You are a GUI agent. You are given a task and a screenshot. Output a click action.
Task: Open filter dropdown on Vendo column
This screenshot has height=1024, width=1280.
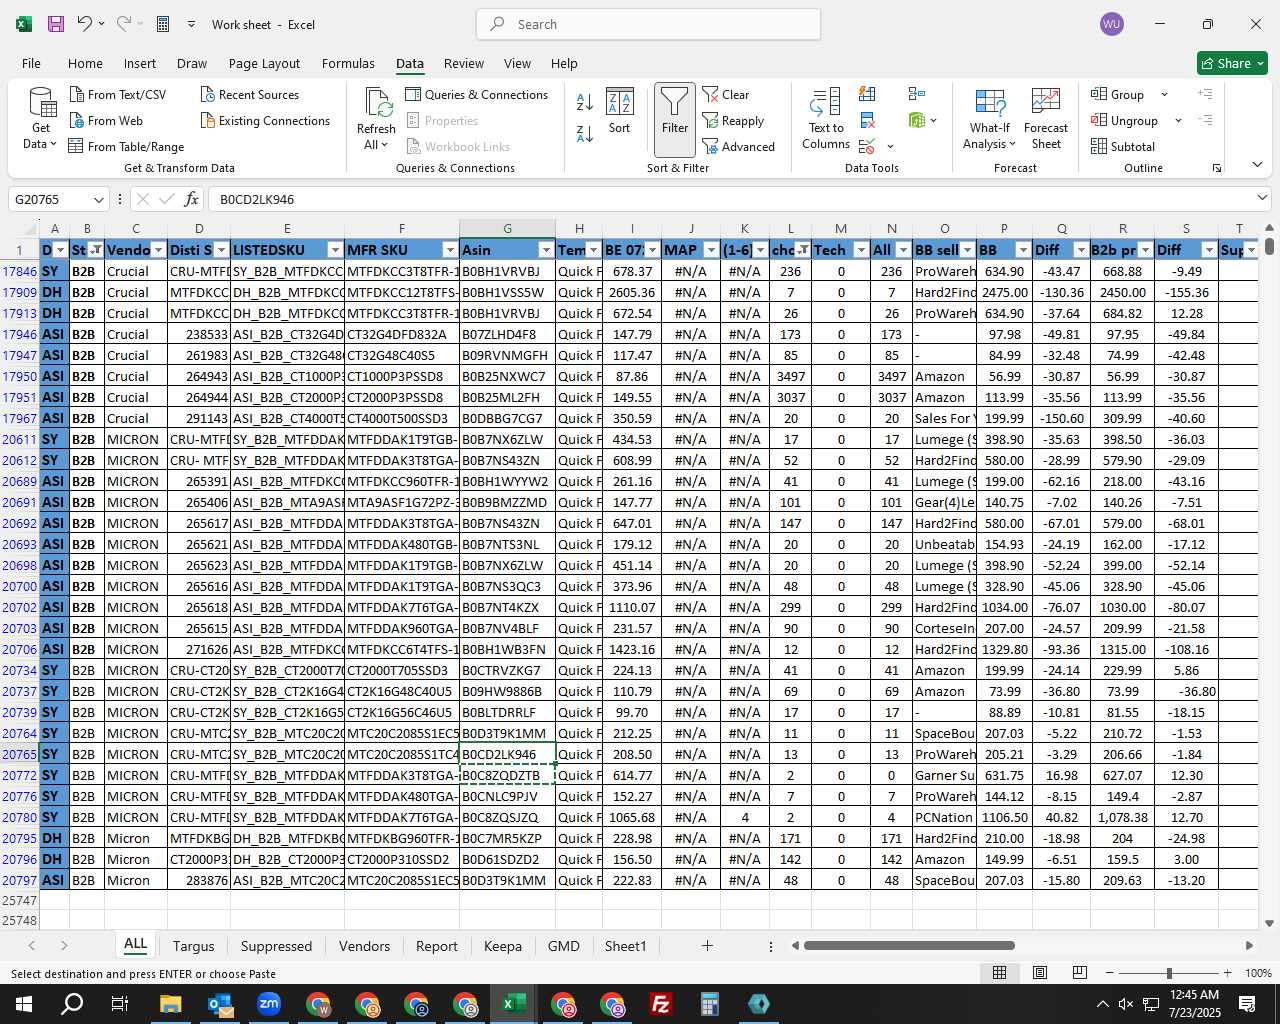pos(158,250)
